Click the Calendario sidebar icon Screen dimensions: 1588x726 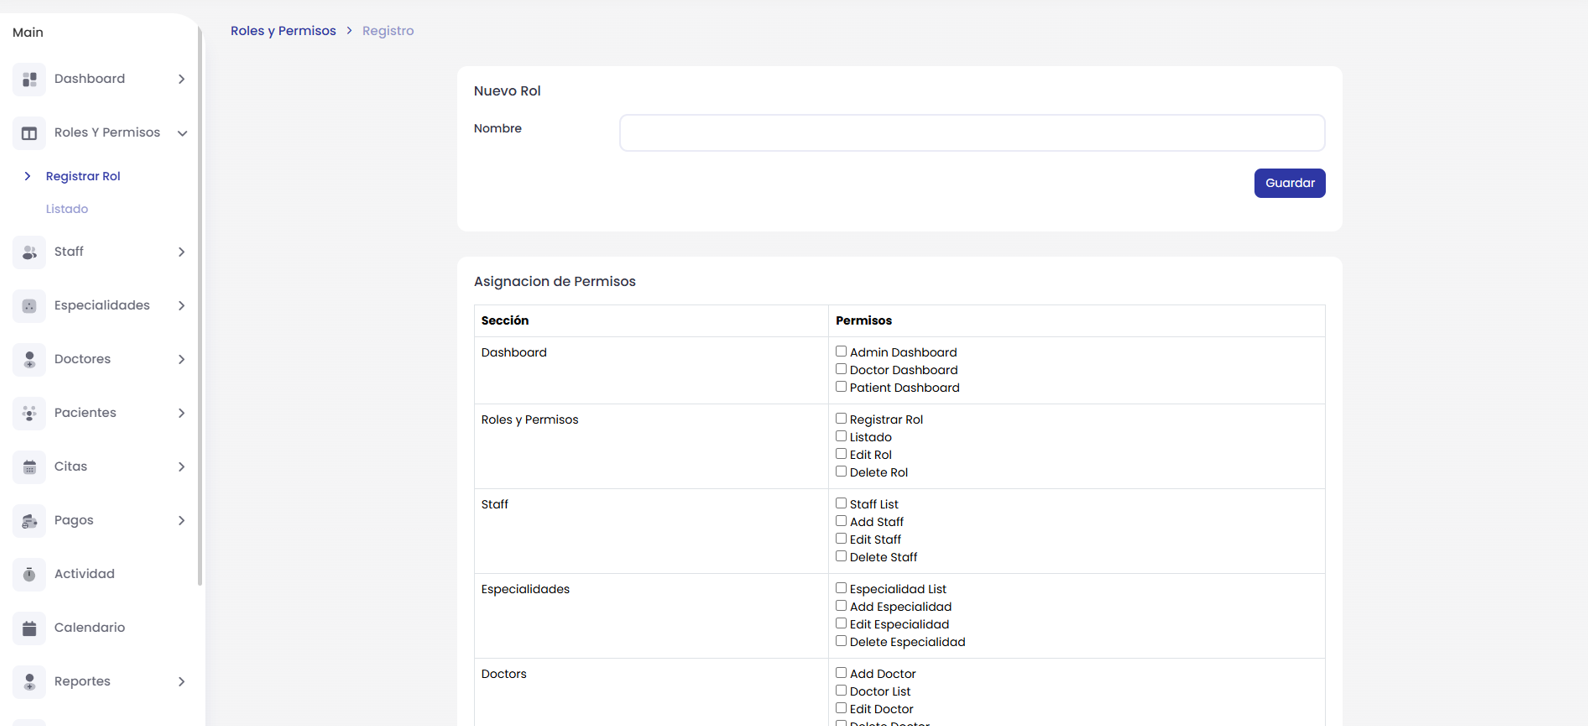tap(29, 628)
